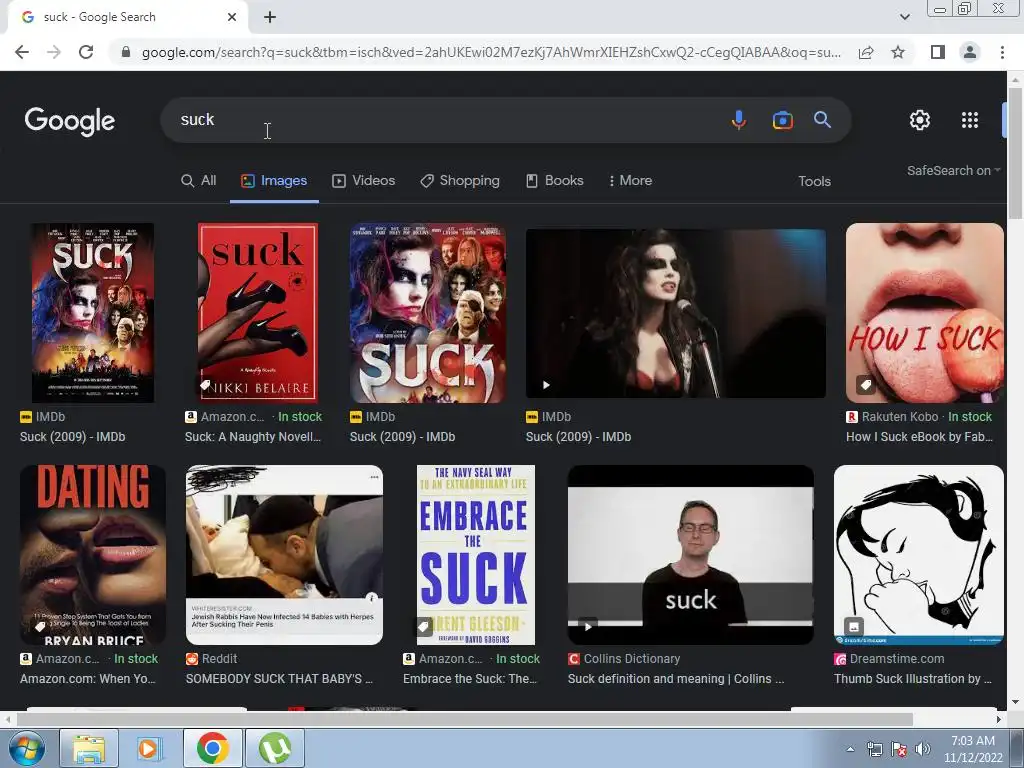The width and height of the screenshot is (1024, 768).
Task: Go forward to next page
Action: (x=54, y=52)
